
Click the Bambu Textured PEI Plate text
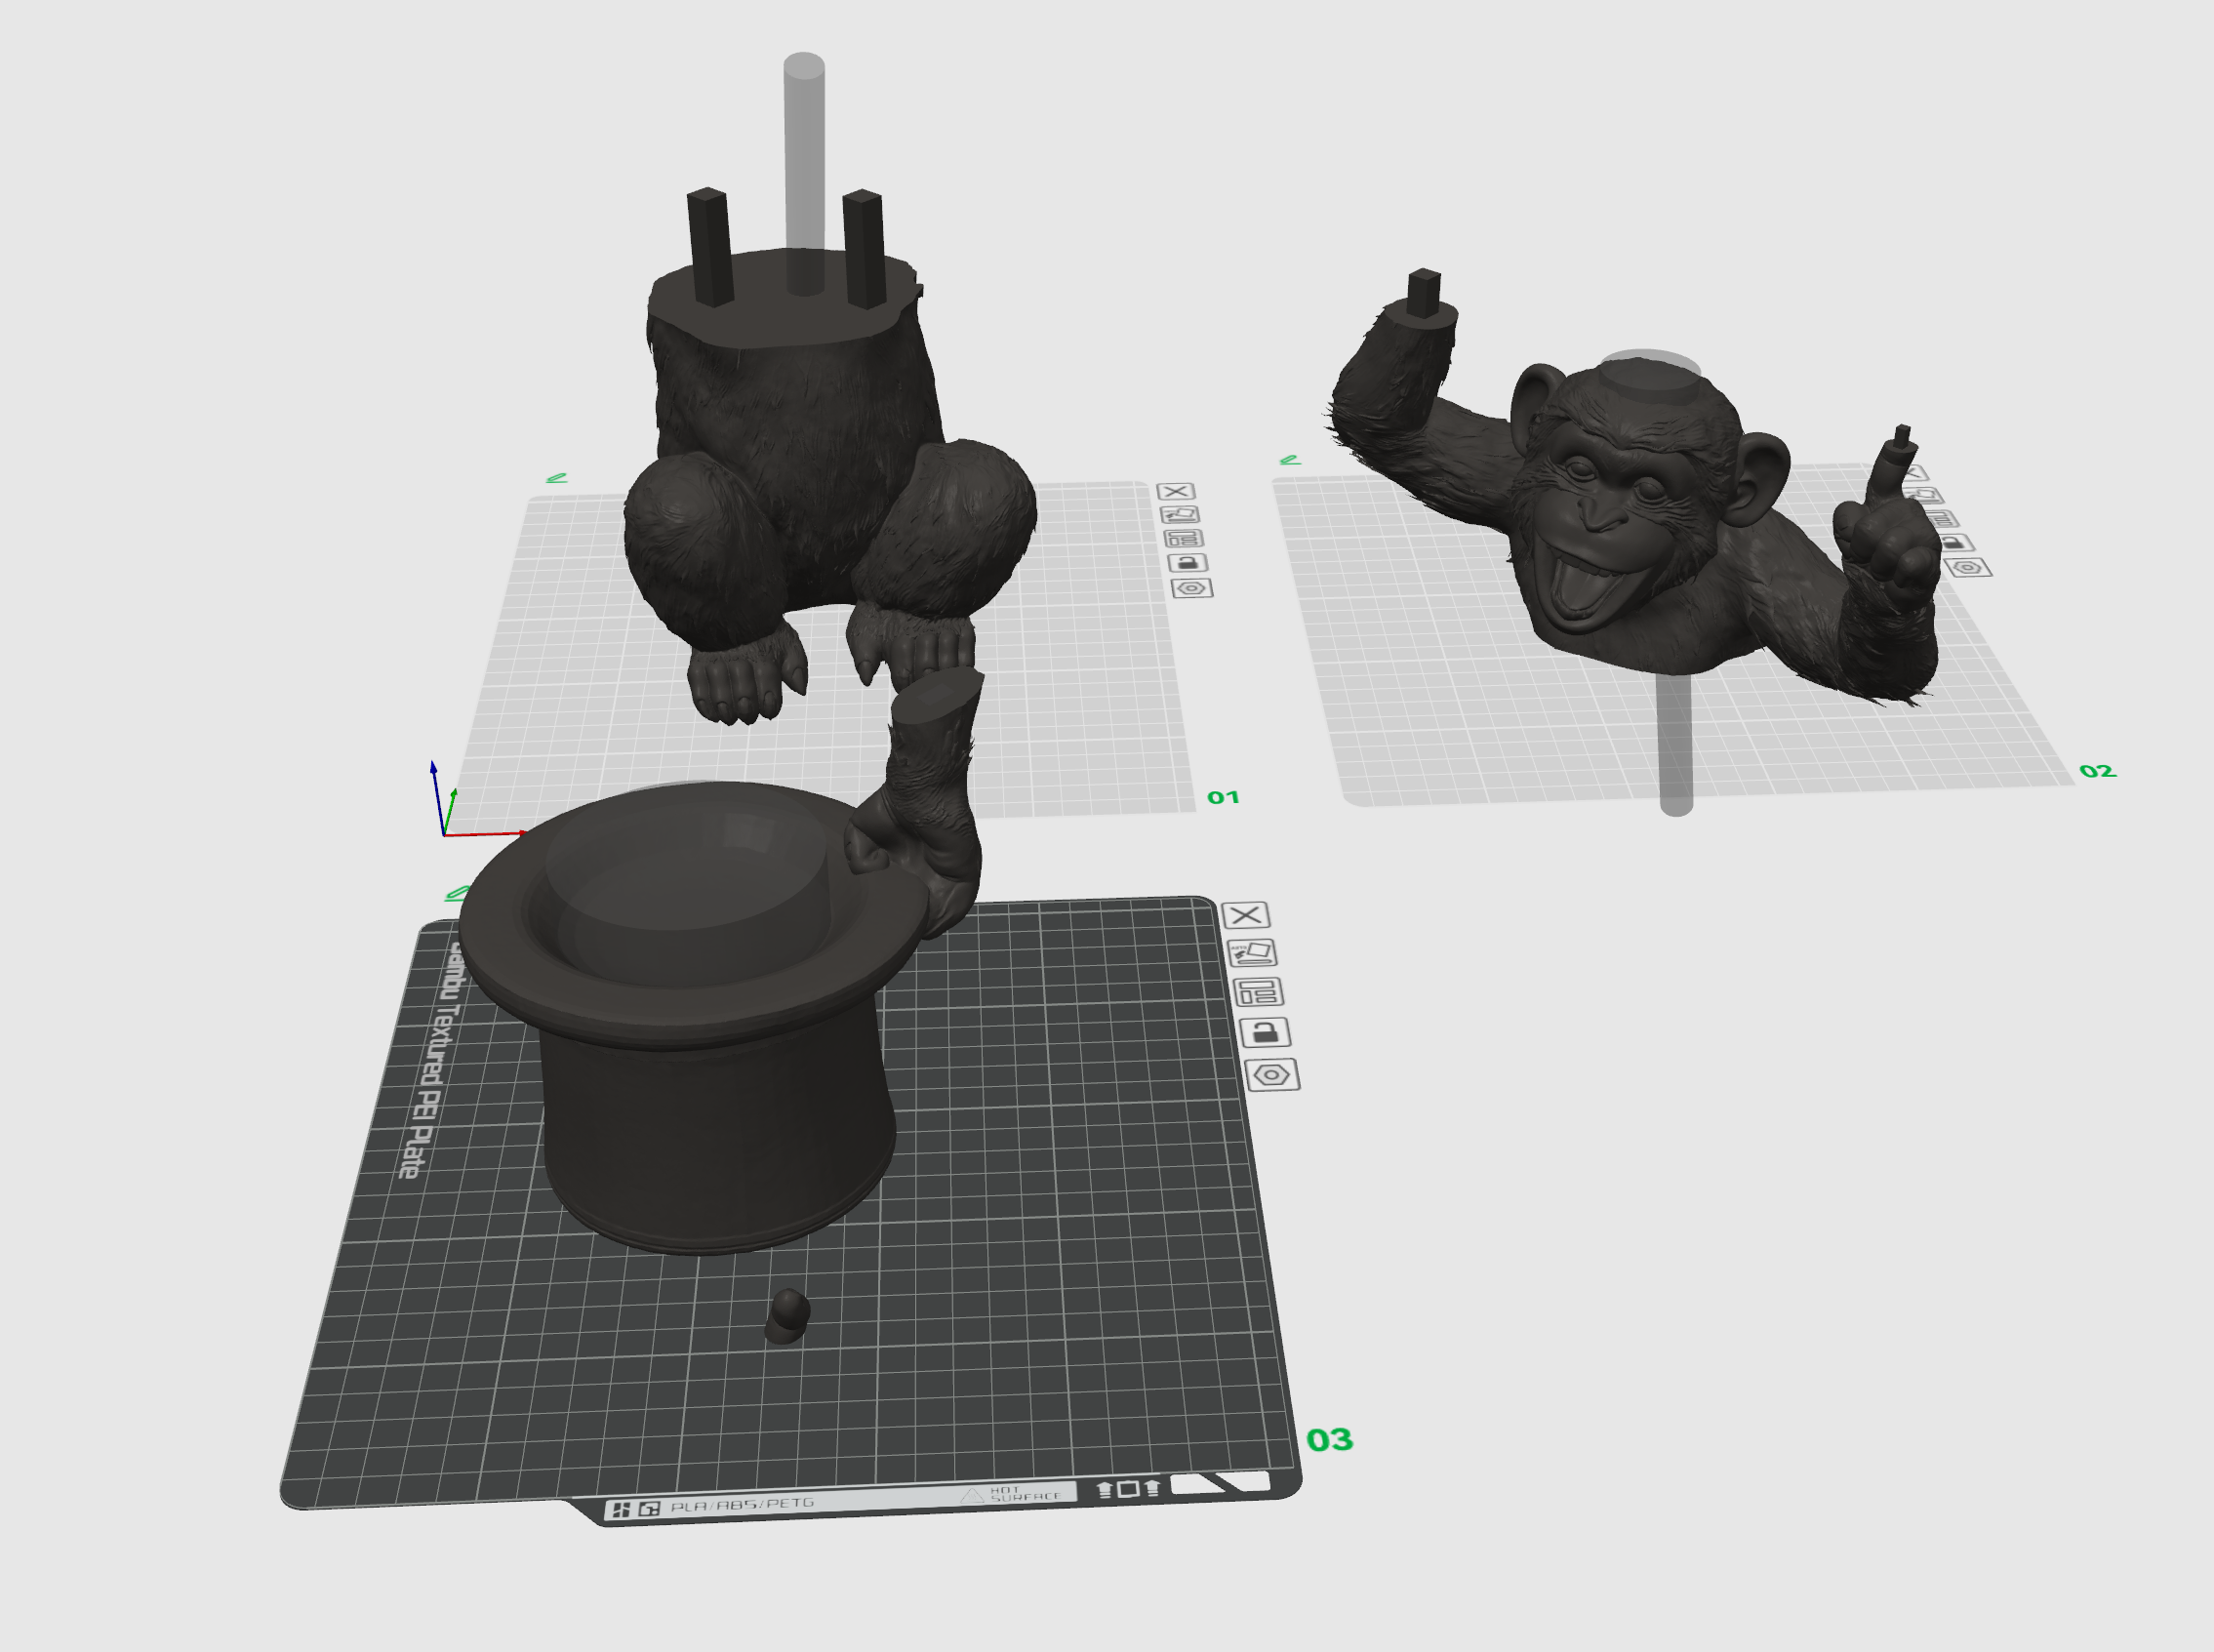tap(432, 1060)
